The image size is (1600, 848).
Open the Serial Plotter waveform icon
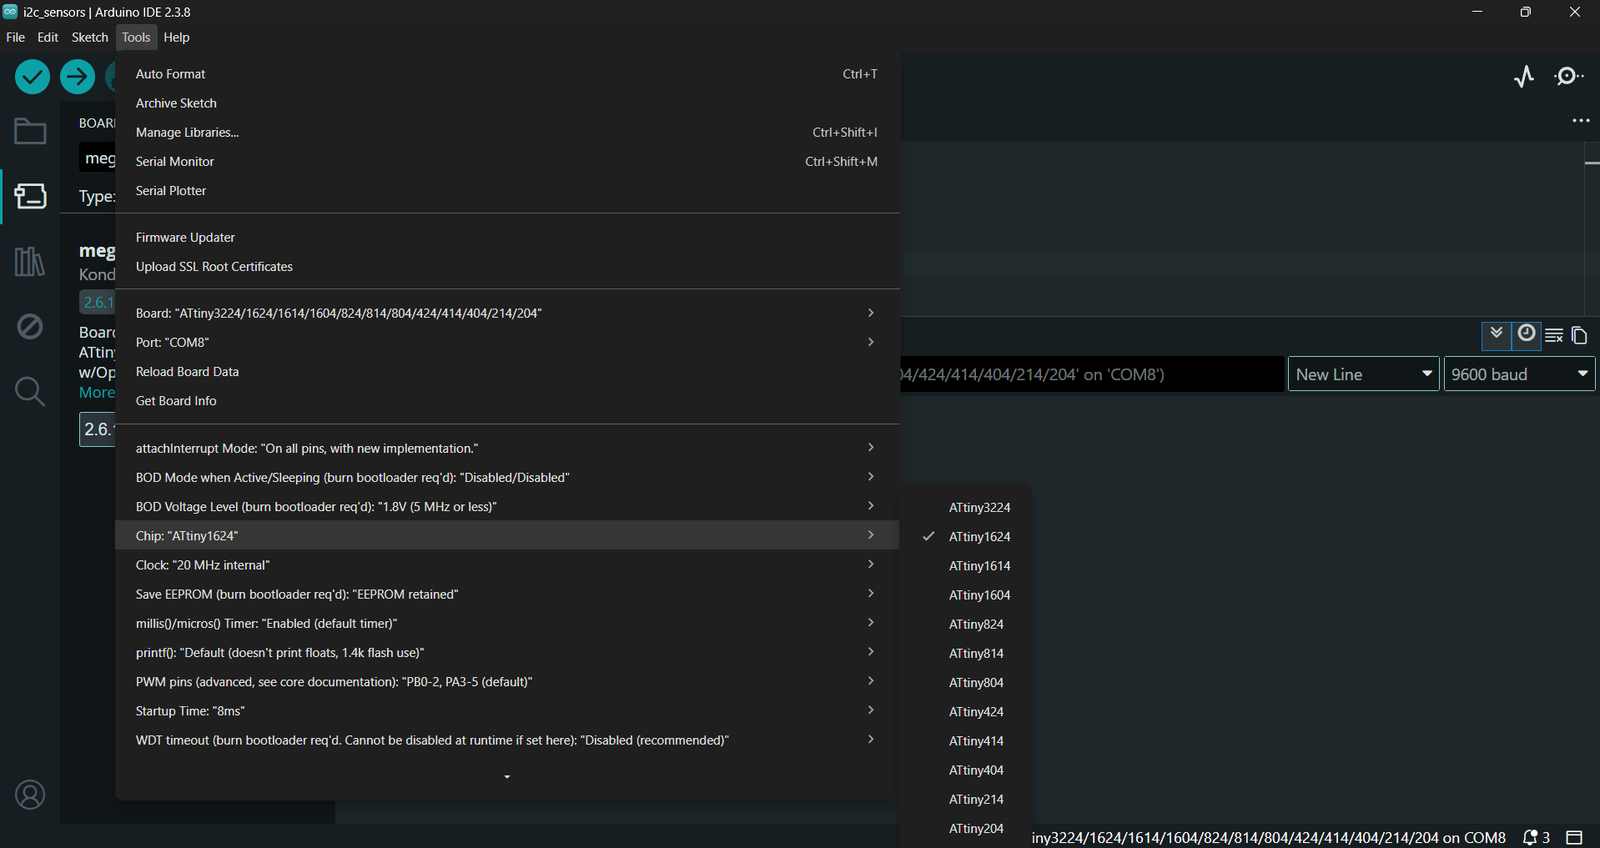pyautogui.click(x=1524, y=77)
